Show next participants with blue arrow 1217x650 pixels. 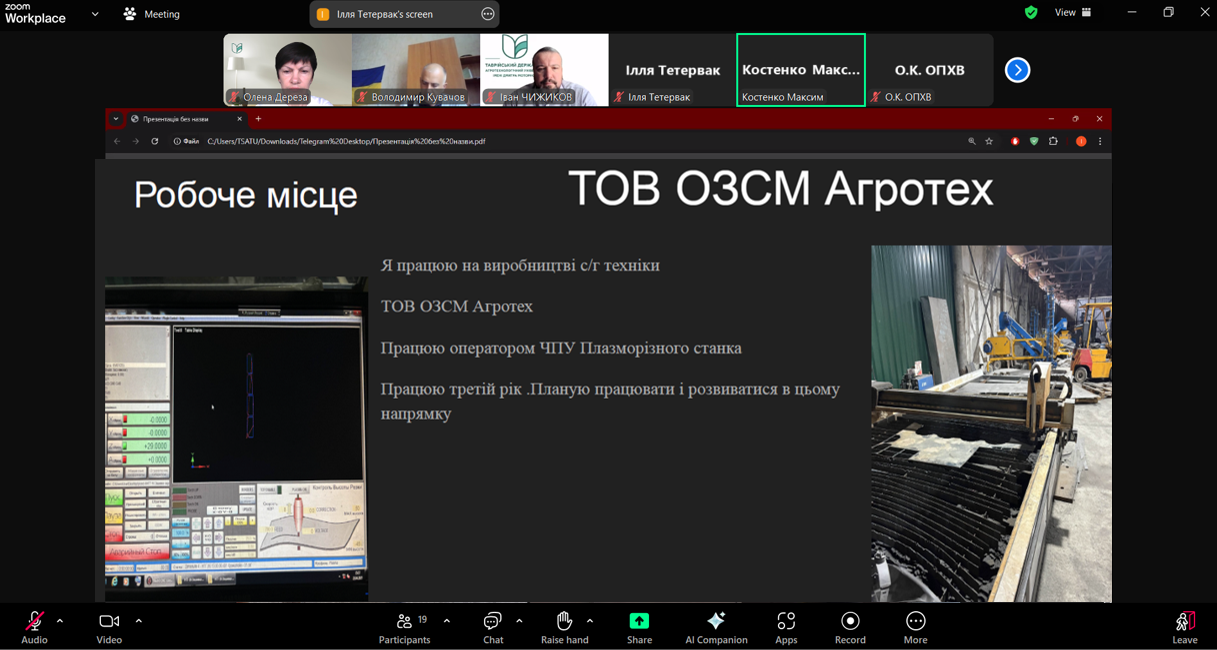1017,70
